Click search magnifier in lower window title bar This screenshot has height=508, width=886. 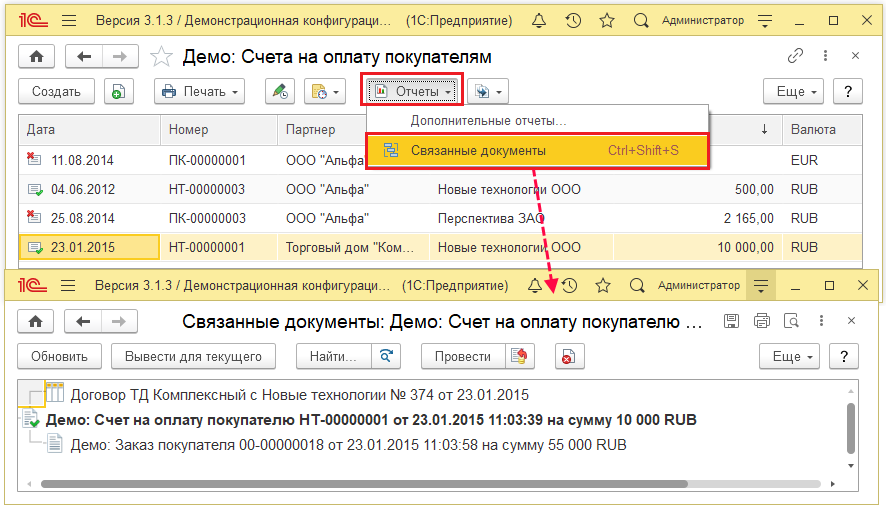point(637,286)
